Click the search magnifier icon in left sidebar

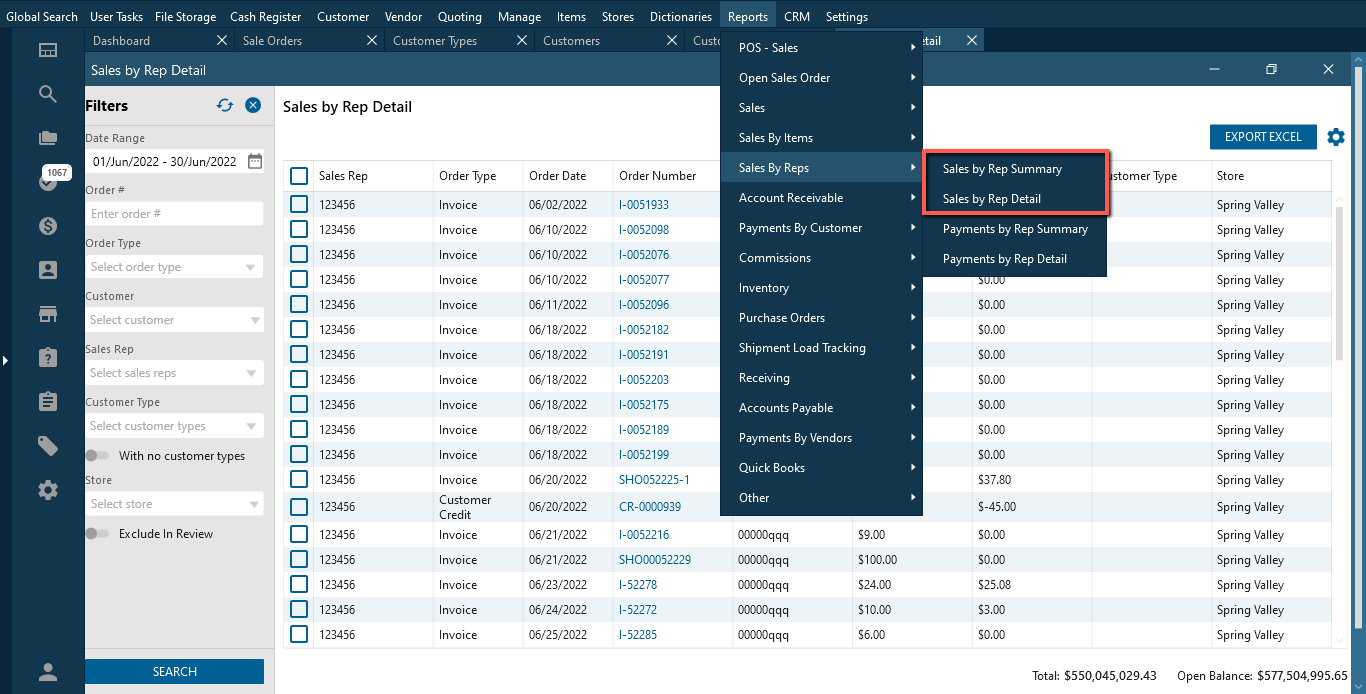coord(48,94)
